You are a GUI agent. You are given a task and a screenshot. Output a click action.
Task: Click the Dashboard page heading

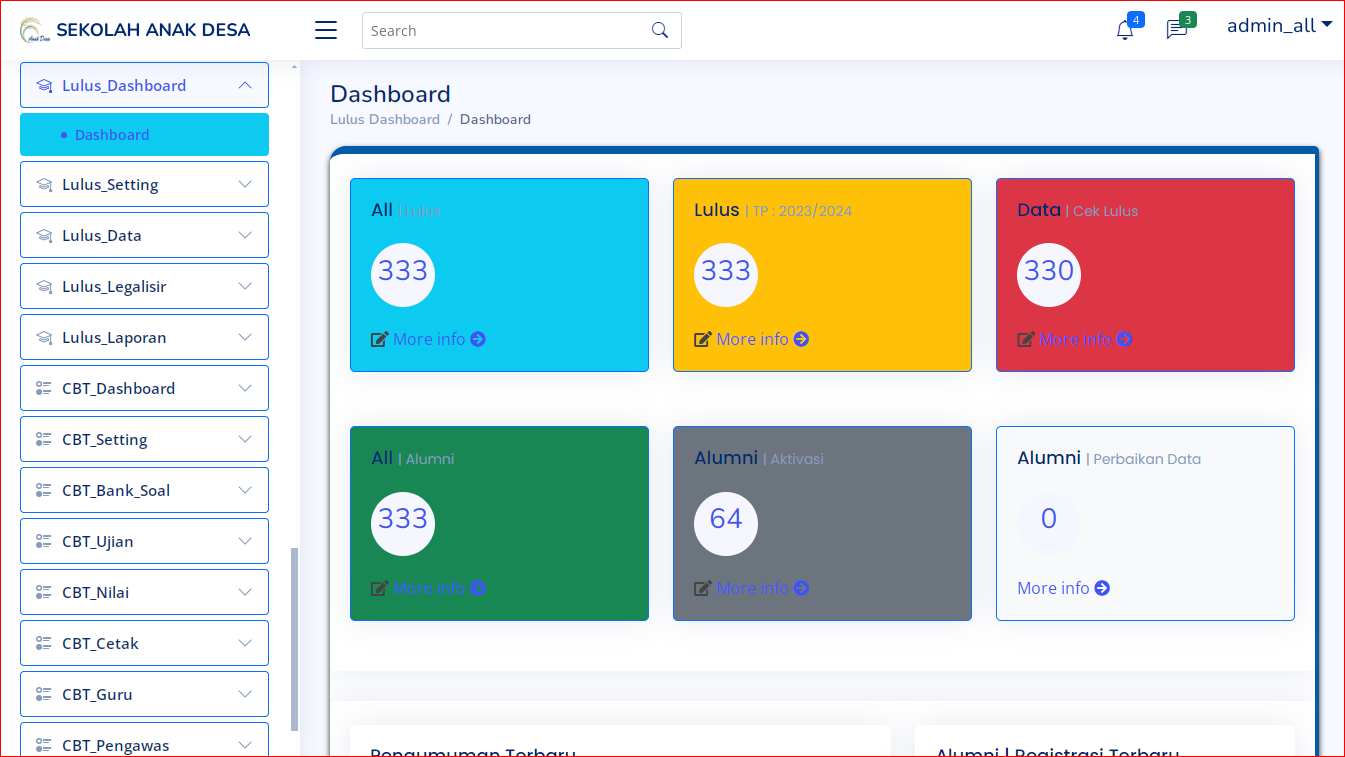click(x=390, y=94)
